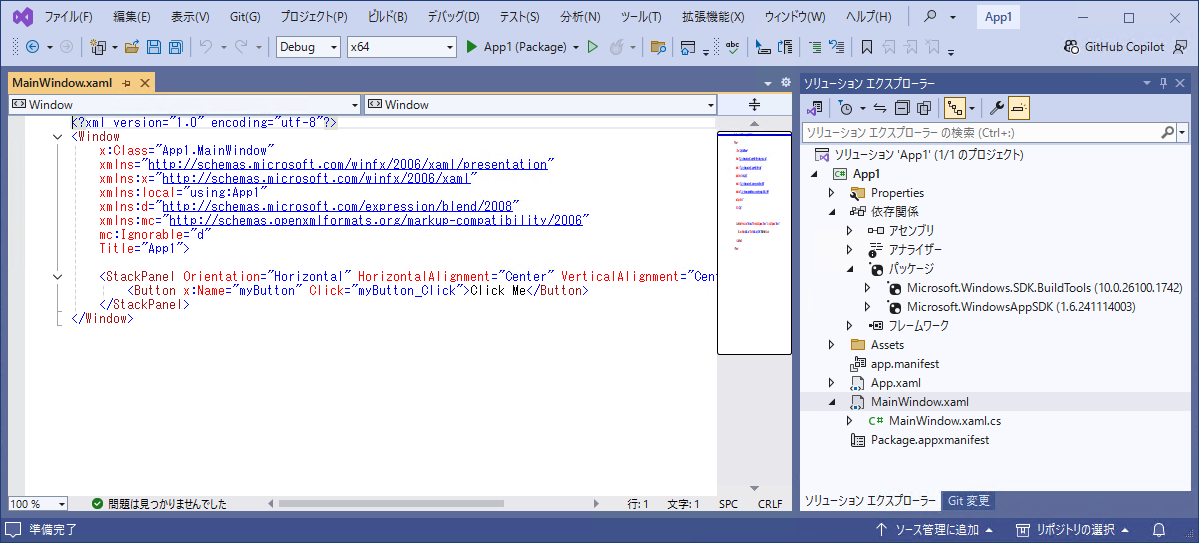This screenshot has height=543, width=1199.
Task: Click the spell checker abc icon
Action: point(732,47)
